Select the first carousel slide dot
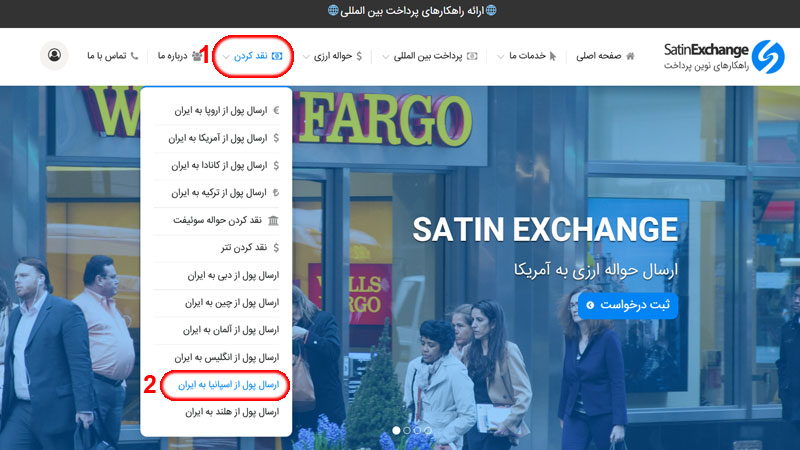This screenshot has height=450, width=800. point(396,431)
